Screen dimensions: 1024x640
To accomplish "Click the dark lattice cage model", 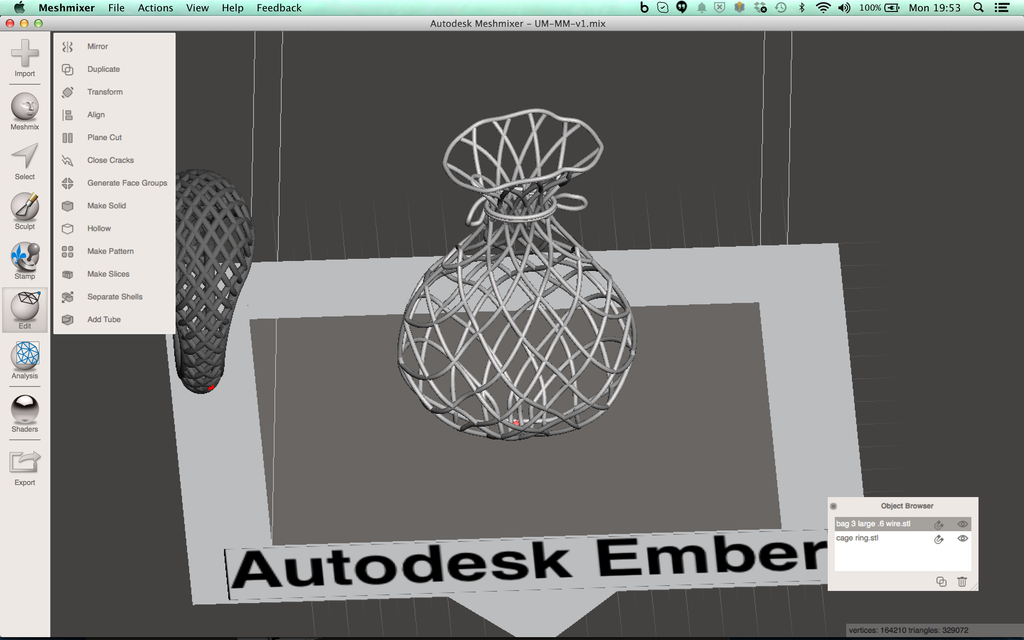I will click(x=212, y=281).
